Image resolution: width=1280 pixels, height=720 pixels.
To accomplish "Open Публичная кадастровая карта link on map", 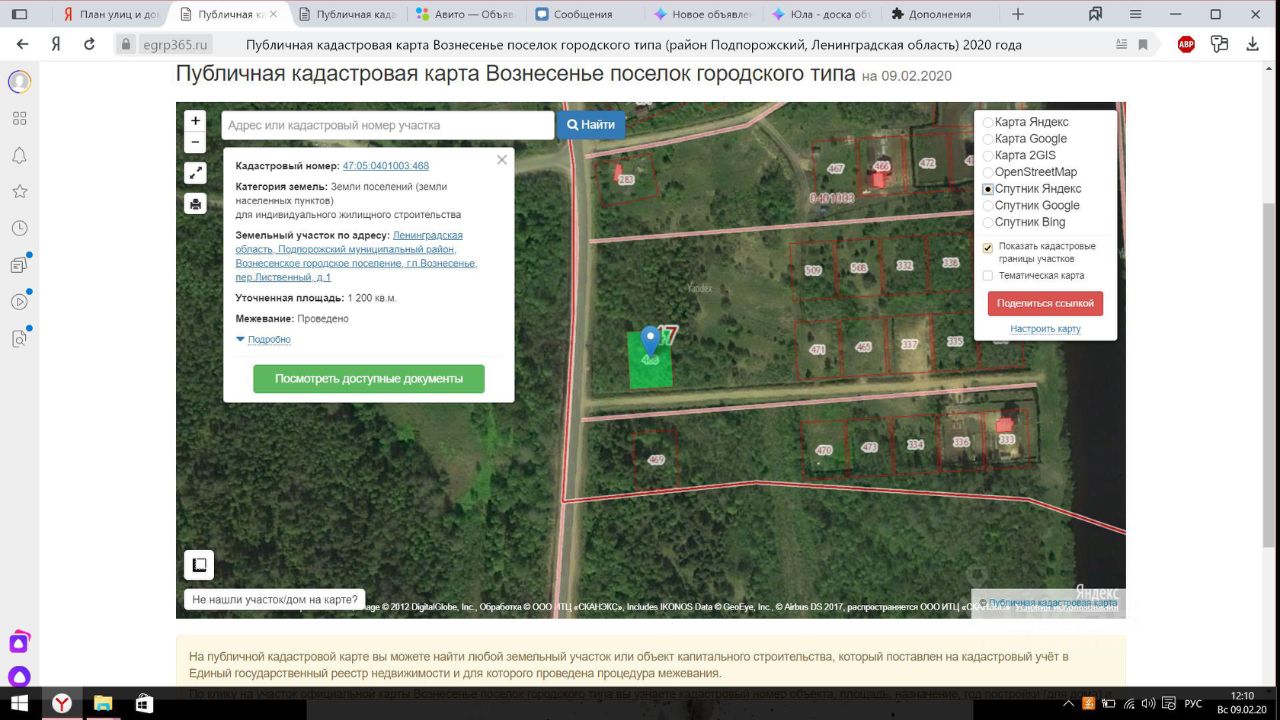I will pos(1053,603).
